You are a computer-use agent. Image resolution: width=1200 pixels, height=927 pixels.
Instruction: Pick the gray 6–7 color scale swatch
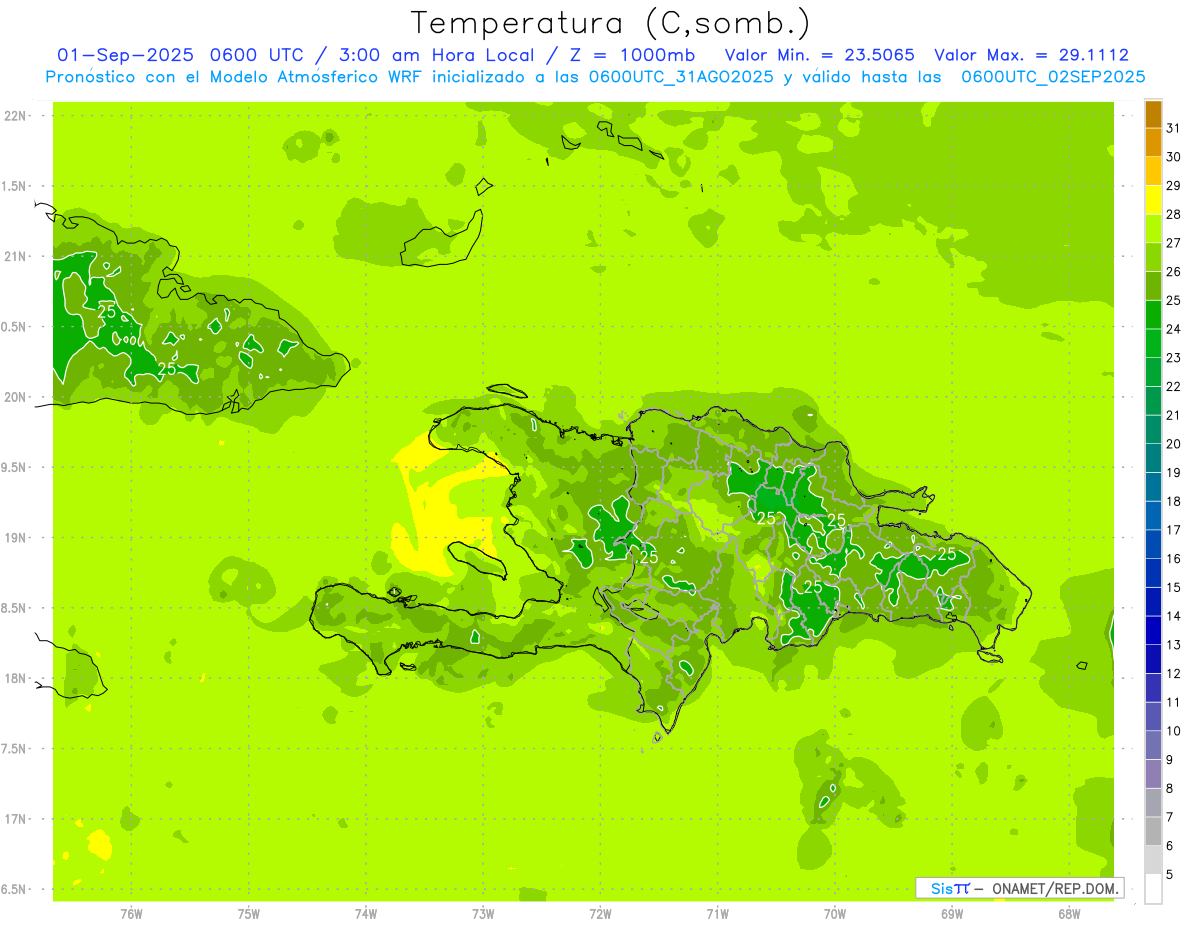(x=1153, y=832)
